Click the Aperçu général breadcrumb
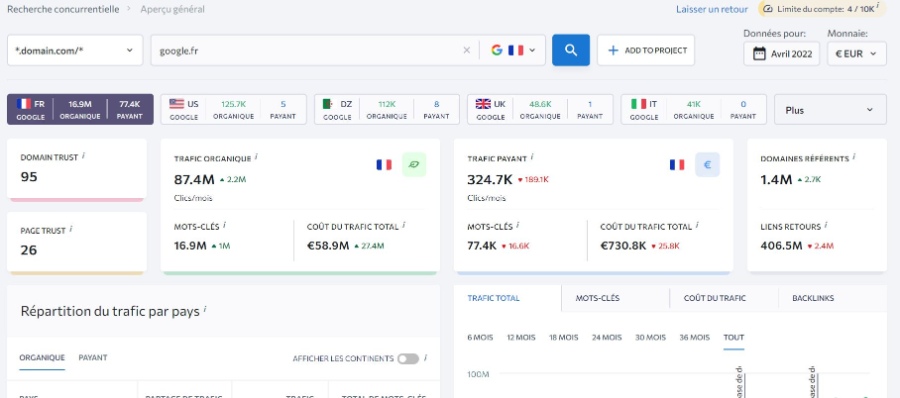Screen dimensions: 900x398 tap(172, 9)
